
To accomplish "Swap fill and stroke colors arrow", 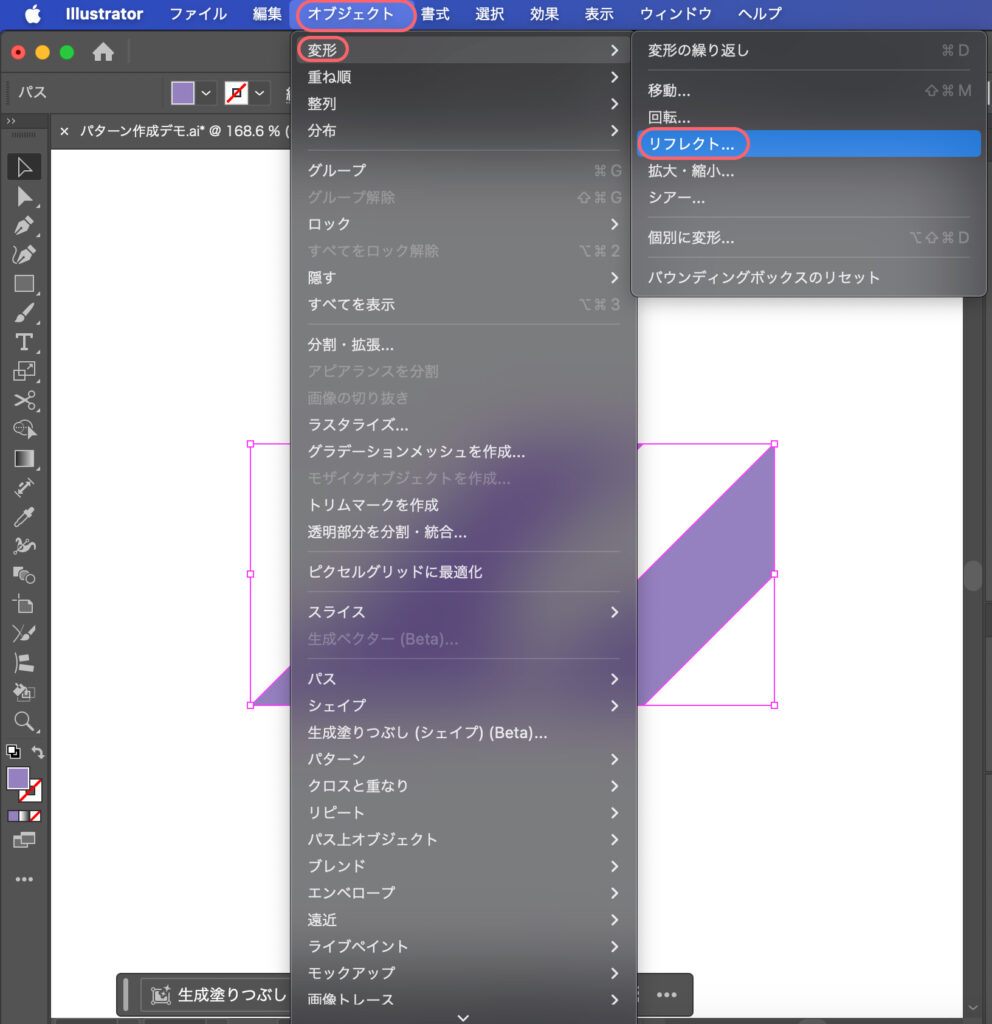I will (39, 752).
